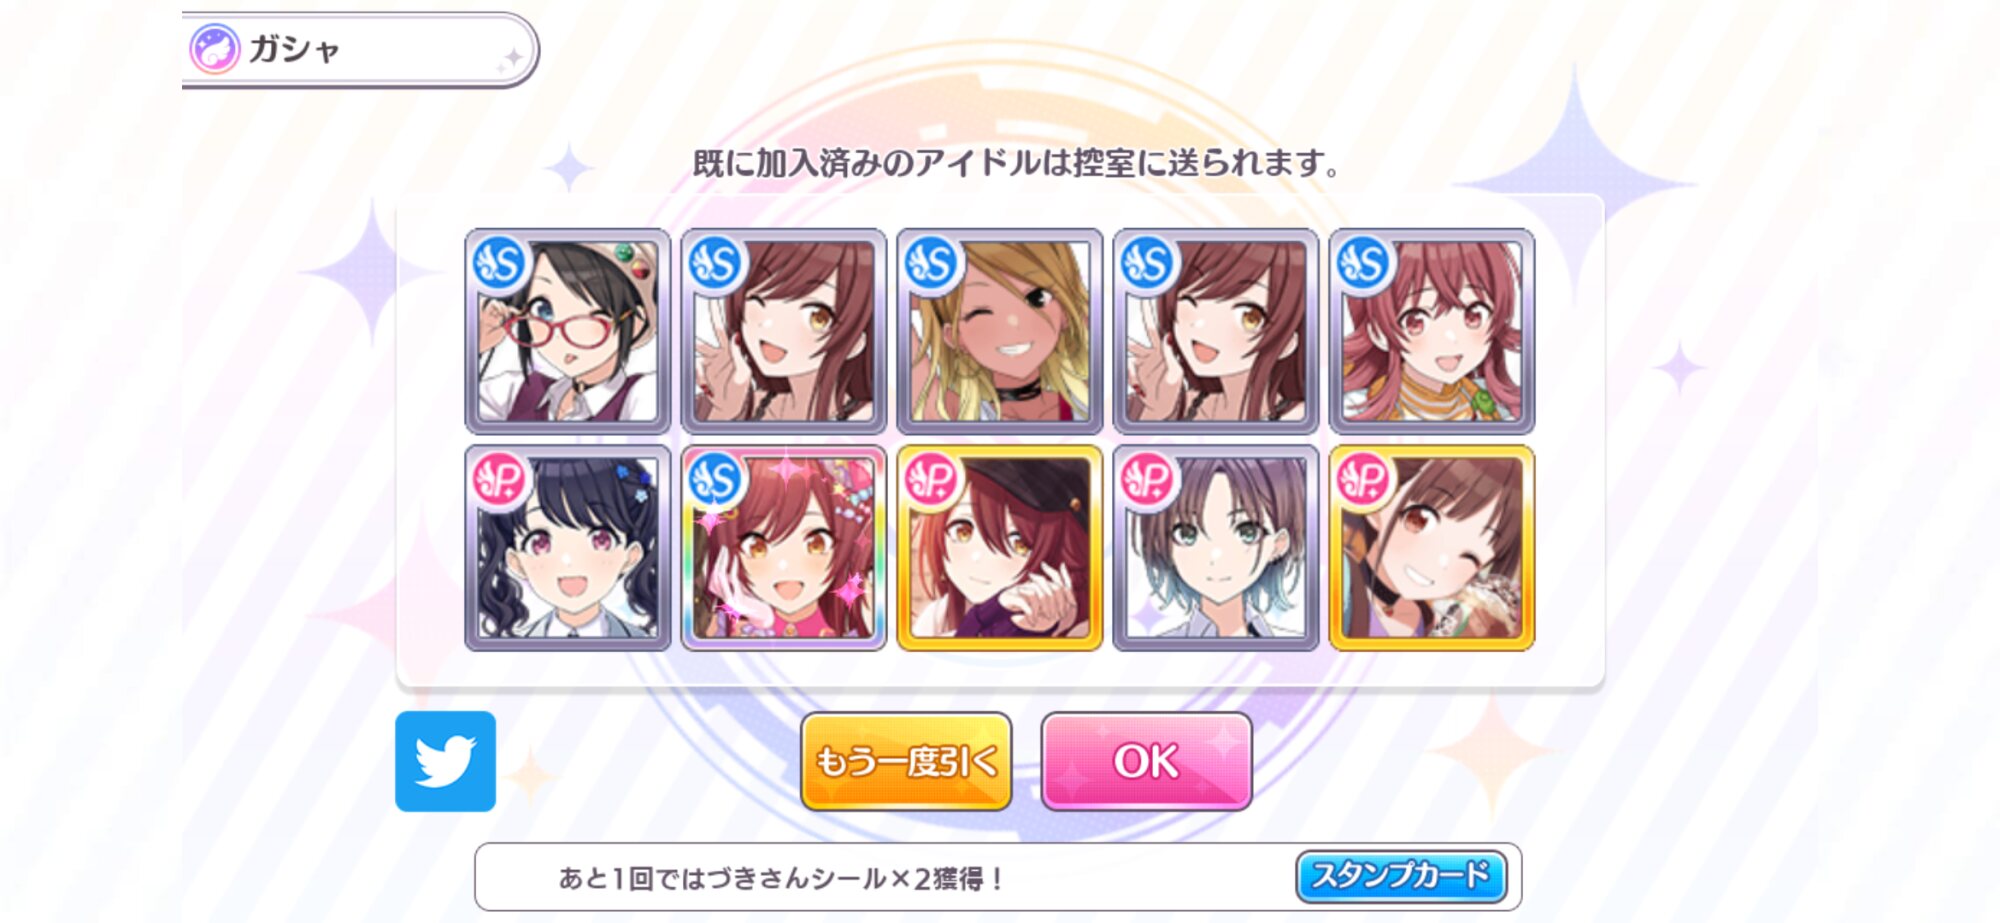Viewport: 2000px width, 923px height.
Task: Click the もう一度引く button
Action: (906, 761)
